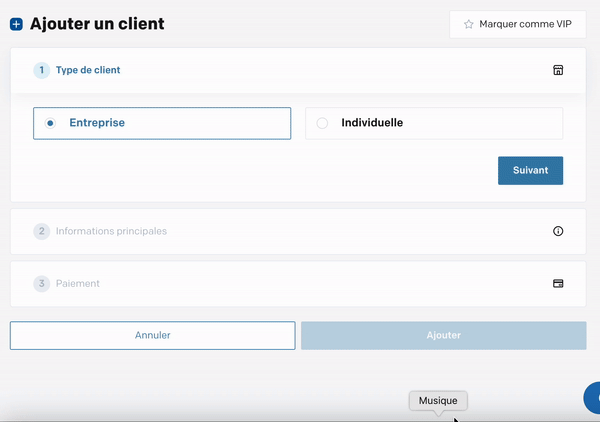
Task: Click the Ajouter button
Action: (443, 336)
